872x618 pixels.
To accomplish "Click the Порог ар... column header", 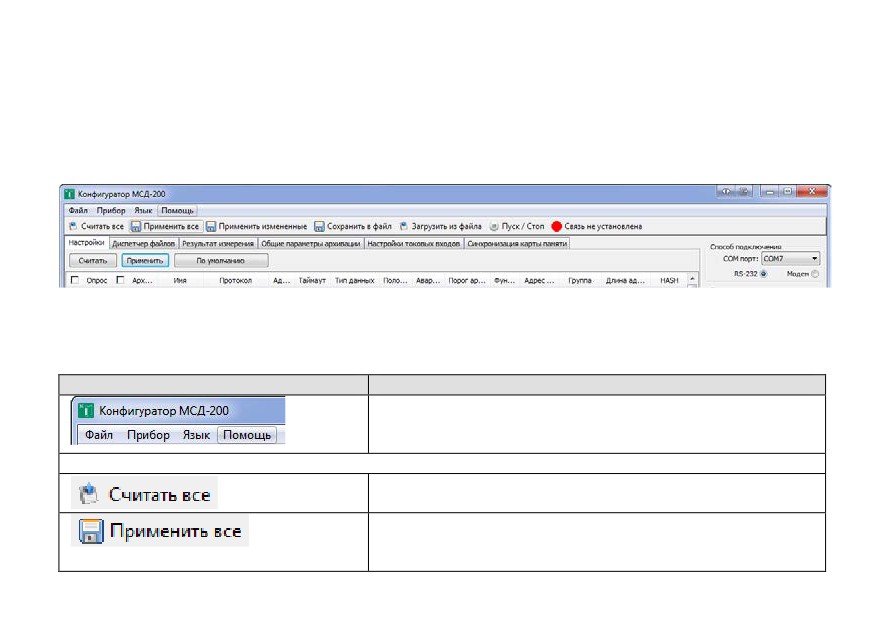I will [x=467, y=280].
